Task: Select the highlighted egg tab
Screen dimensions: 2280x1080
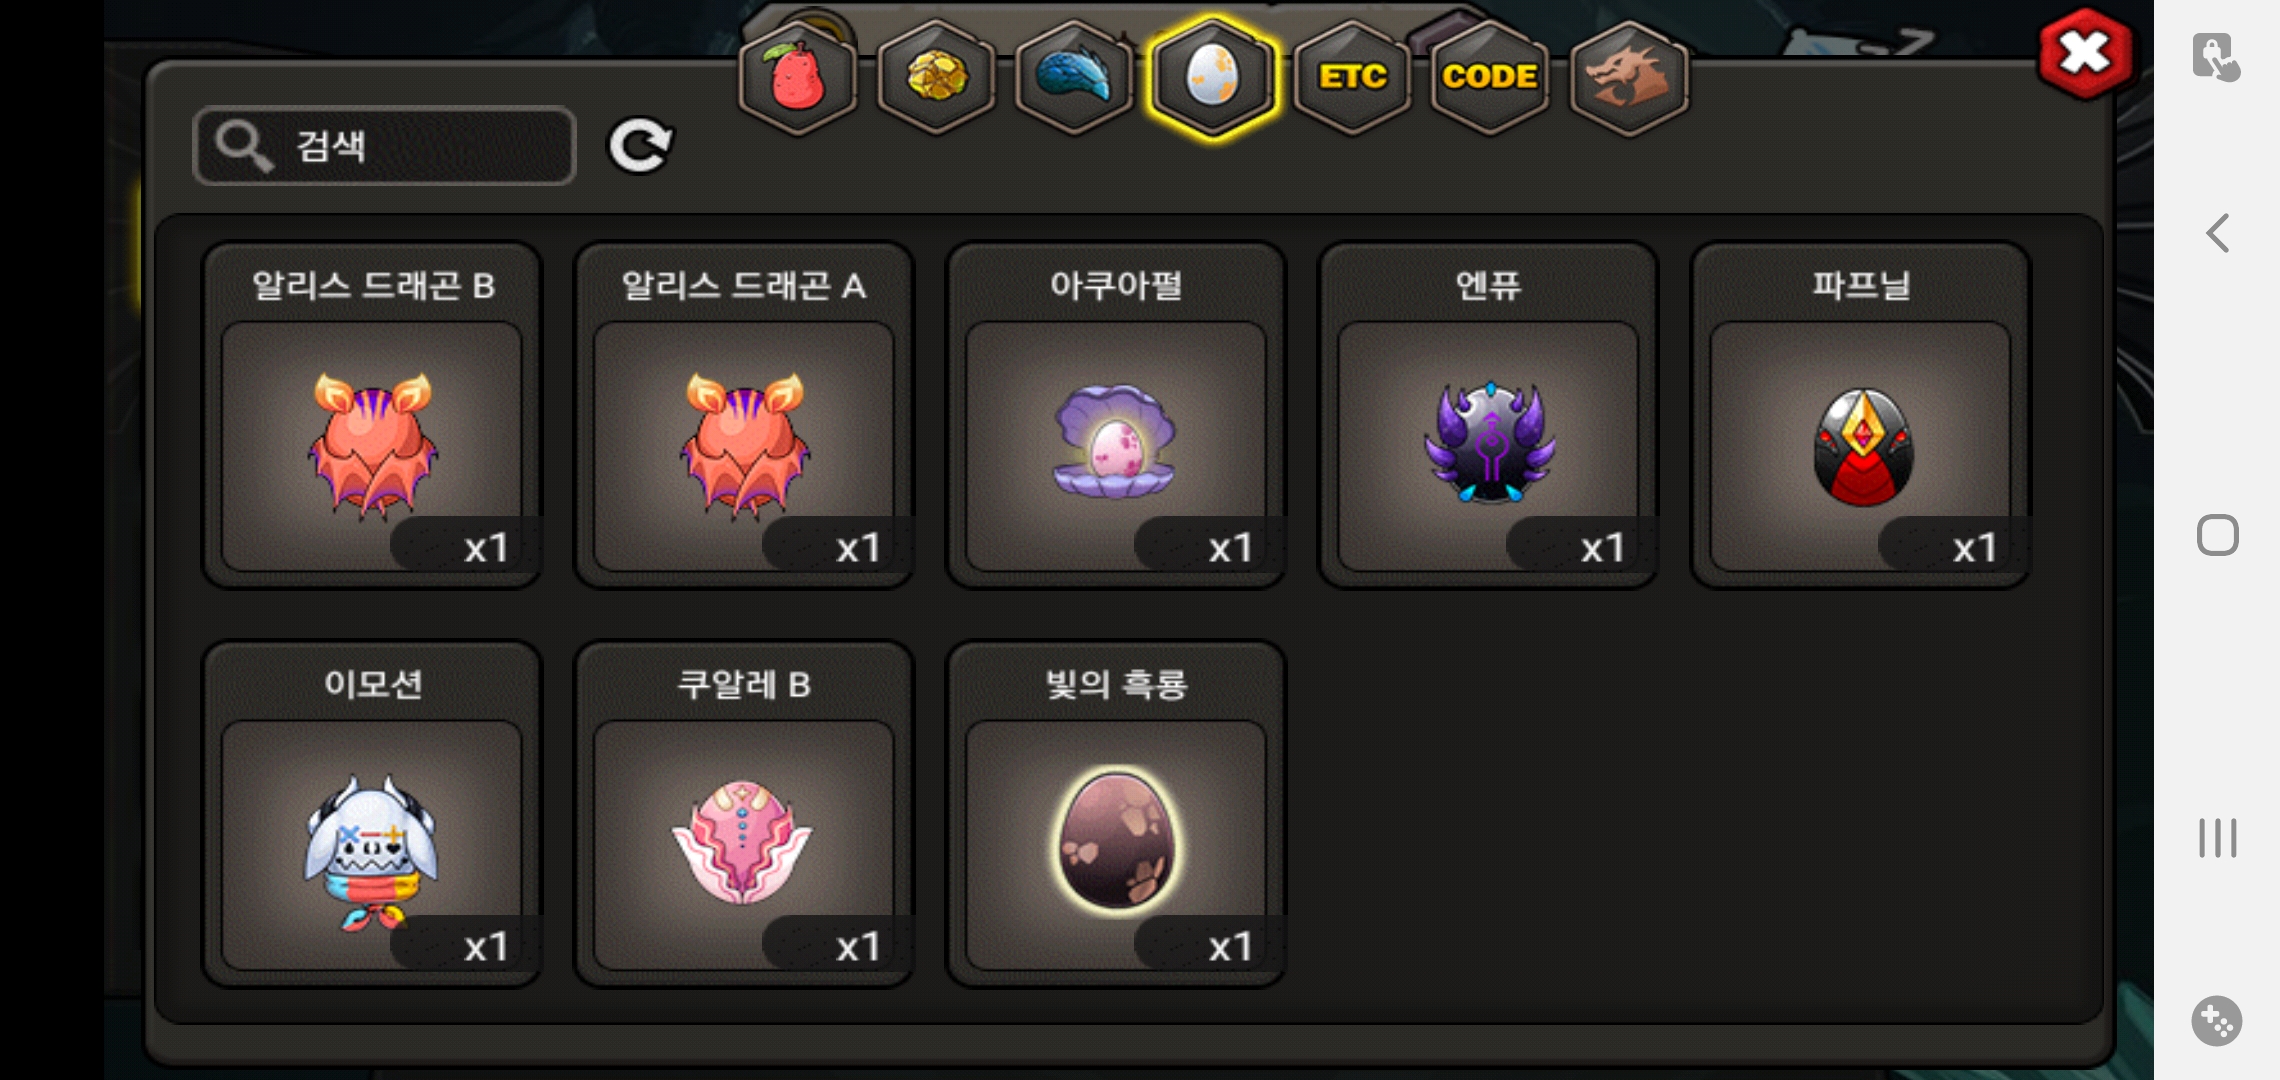Action: pos(1212,77)
